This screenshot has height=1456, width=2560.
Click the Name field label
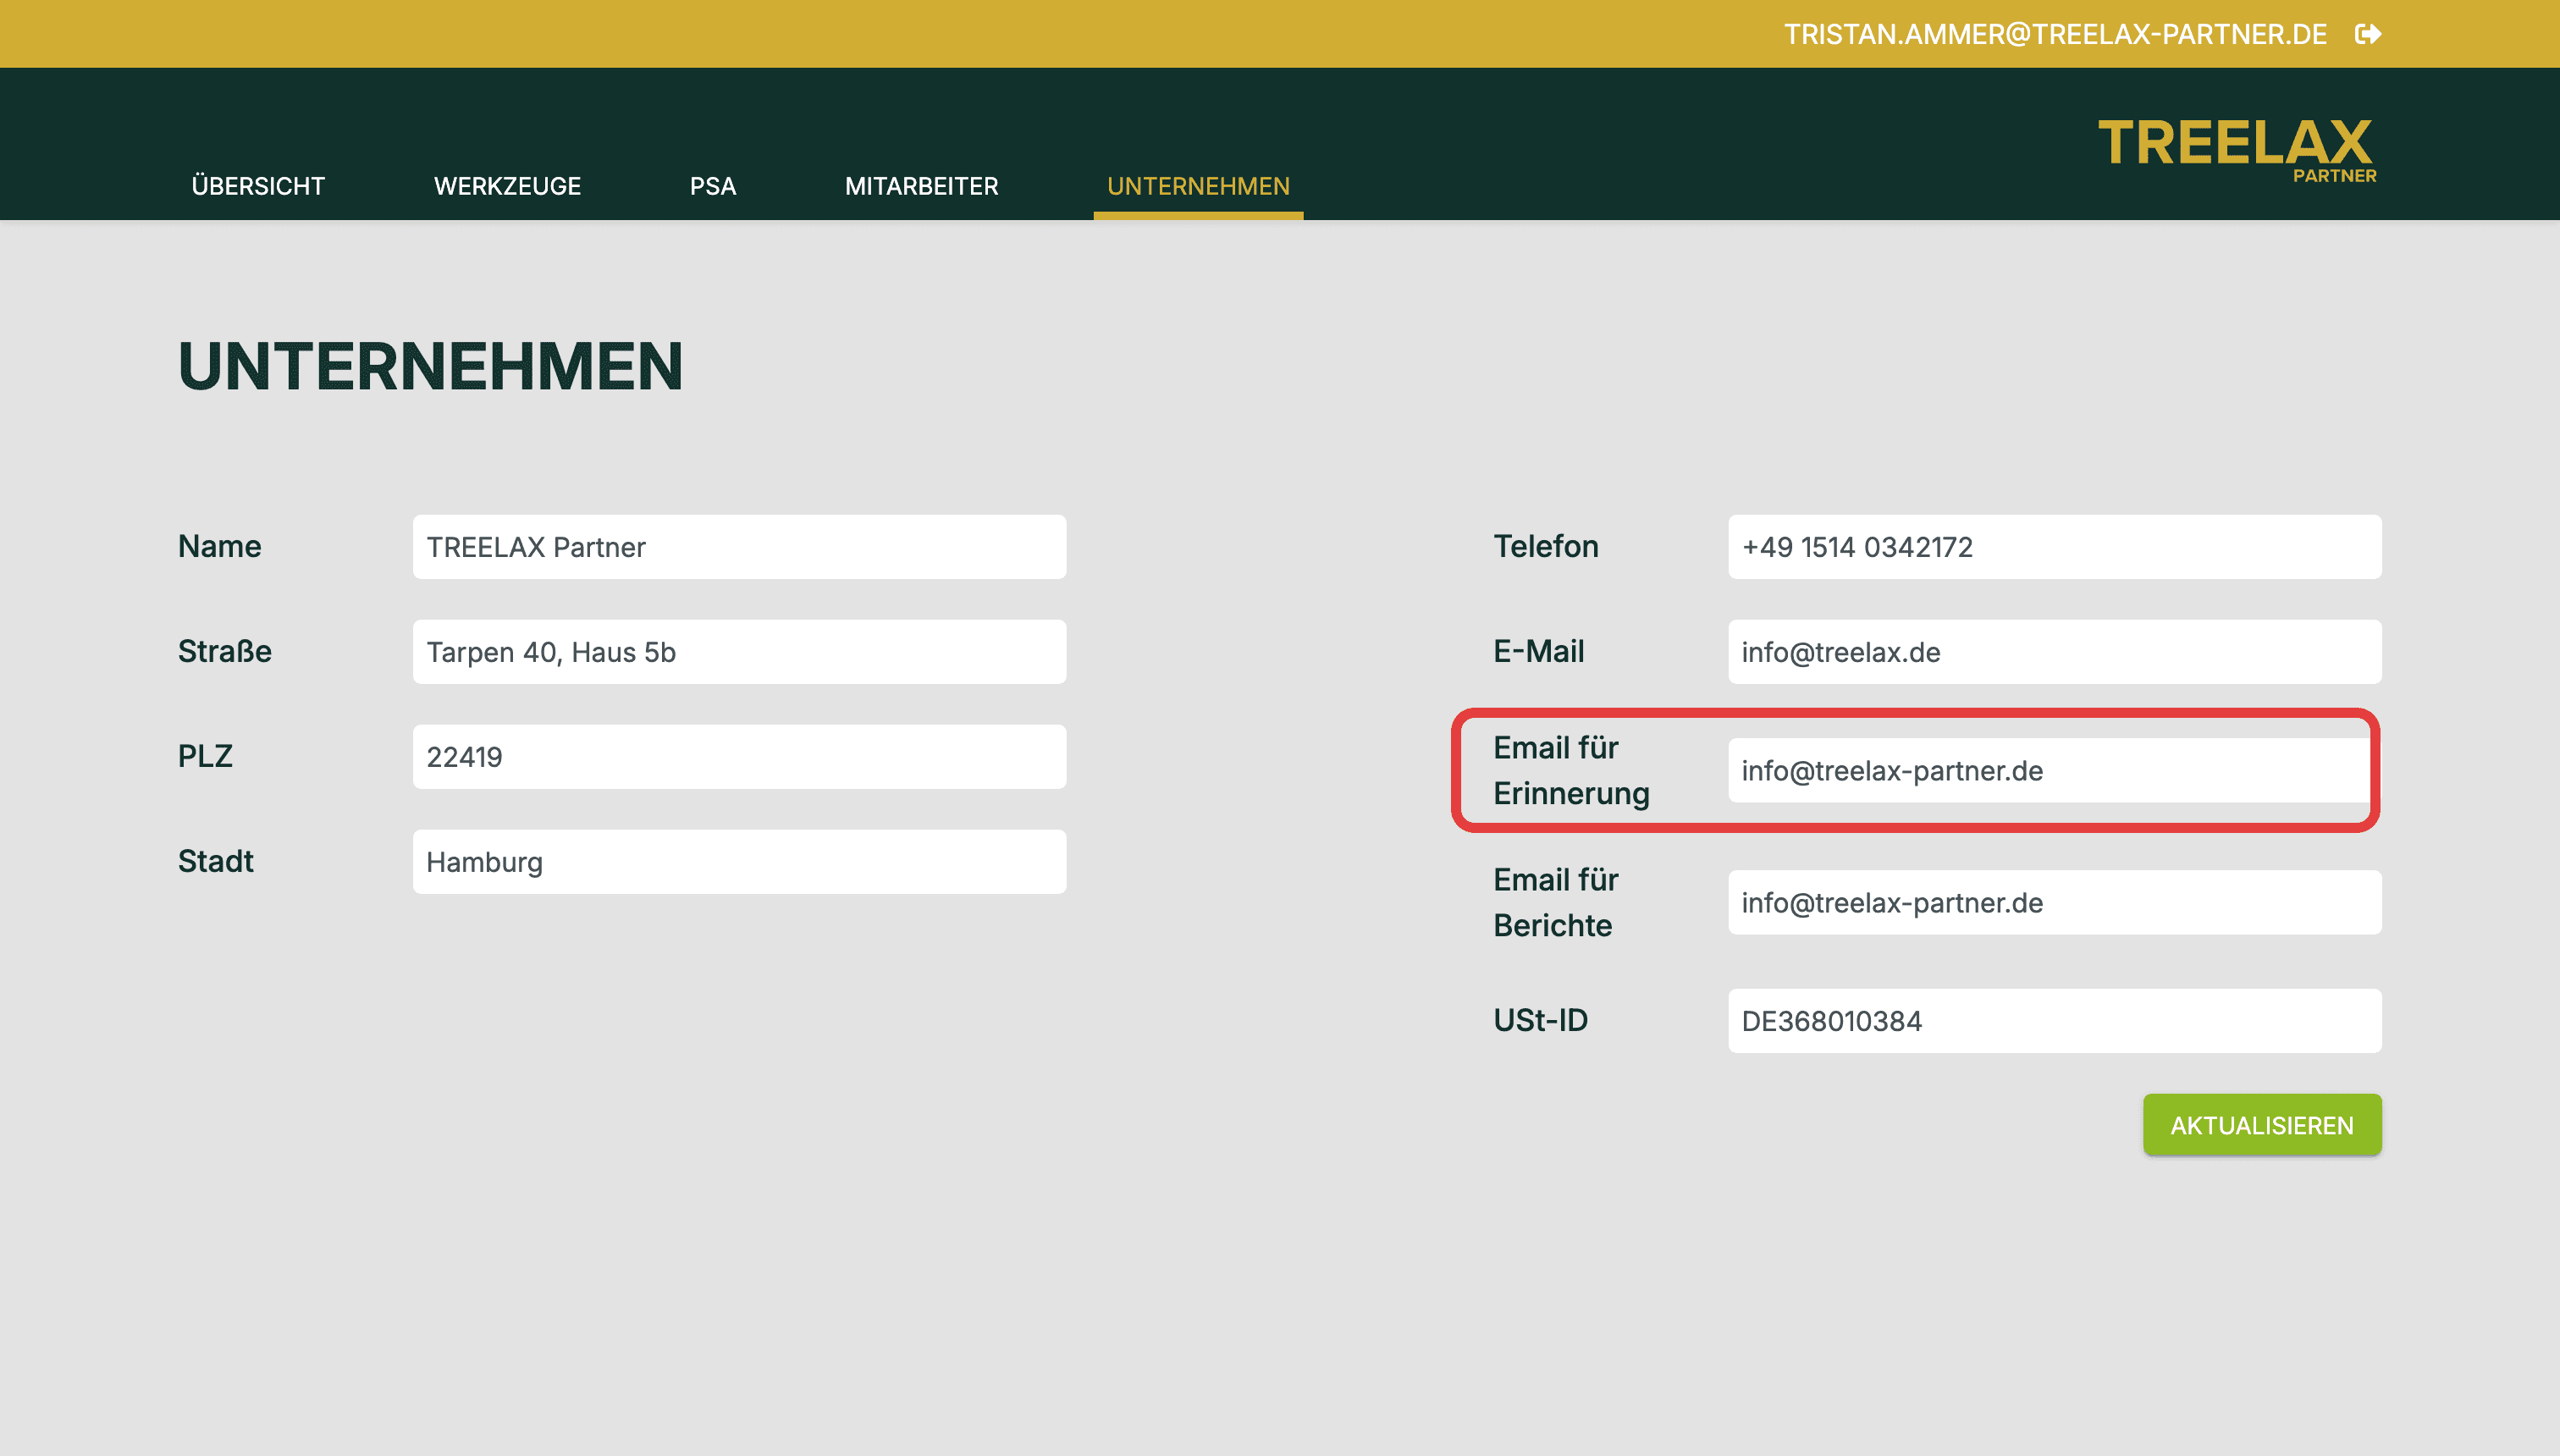(220, 546)
